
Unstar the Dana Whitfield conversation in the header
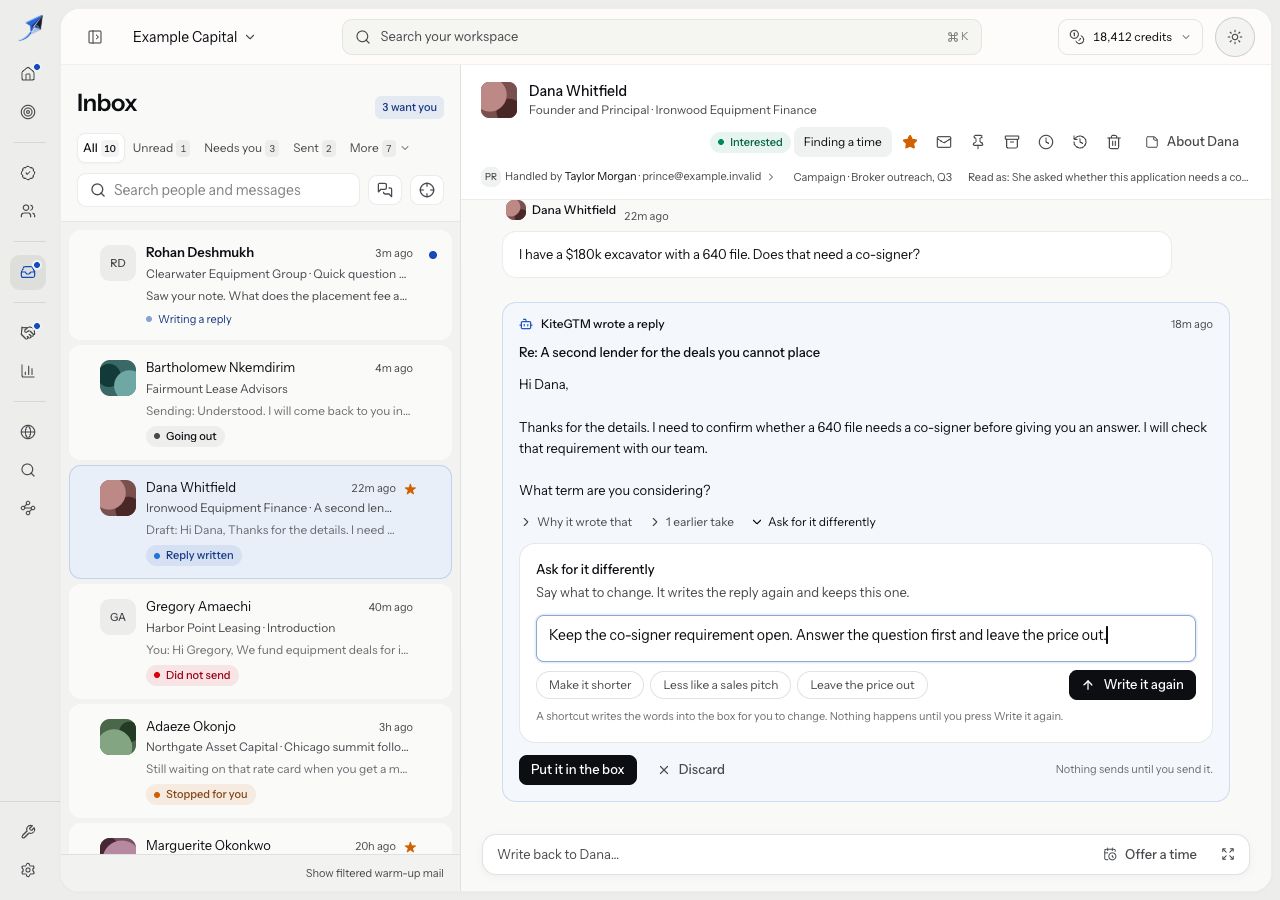(x=910, y=142)
